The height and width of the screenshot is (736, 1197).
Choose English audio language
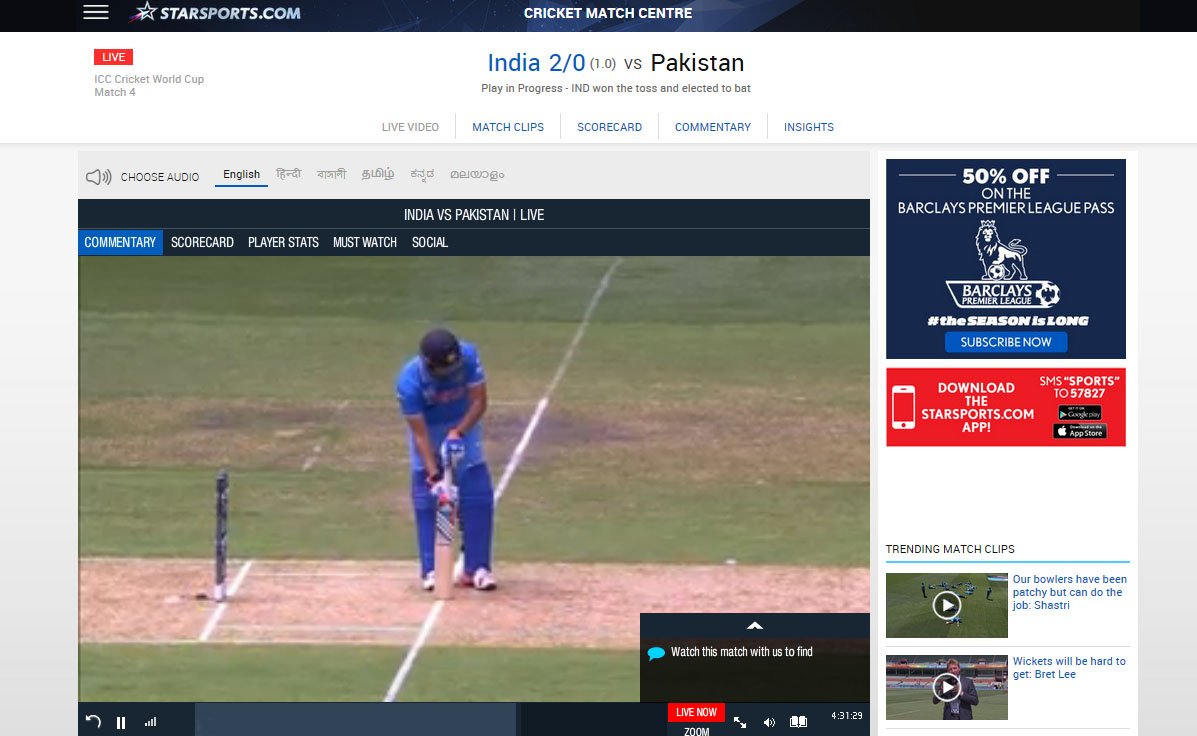(x=241, y=175)
